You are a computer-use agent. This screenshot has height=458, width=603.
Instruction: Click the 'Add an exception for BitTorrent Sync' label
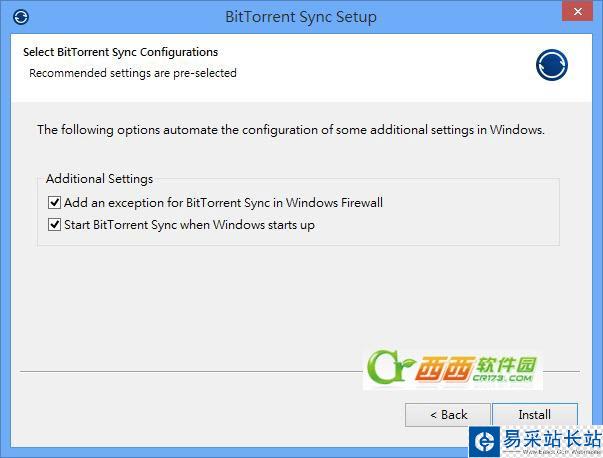click(223, 203)
